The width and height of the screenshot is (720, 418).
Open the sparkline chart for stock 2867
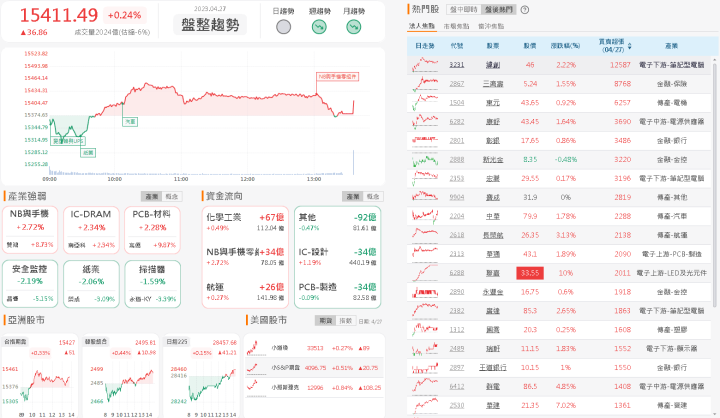pyautogui.click(x=425, y=84)
